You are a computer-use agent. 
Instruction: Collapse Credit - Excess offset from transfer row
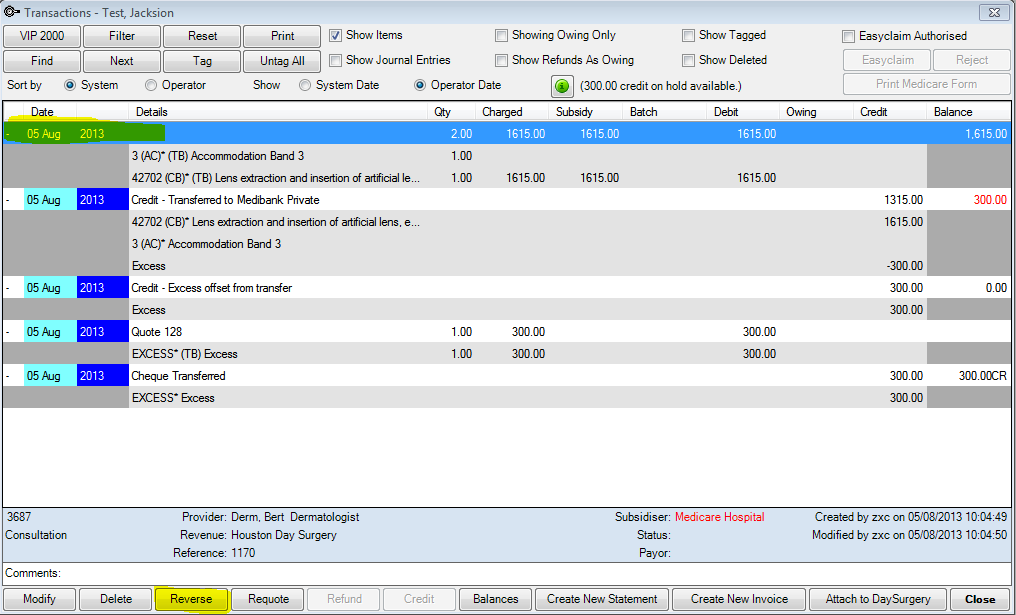[x=8, y=288]
